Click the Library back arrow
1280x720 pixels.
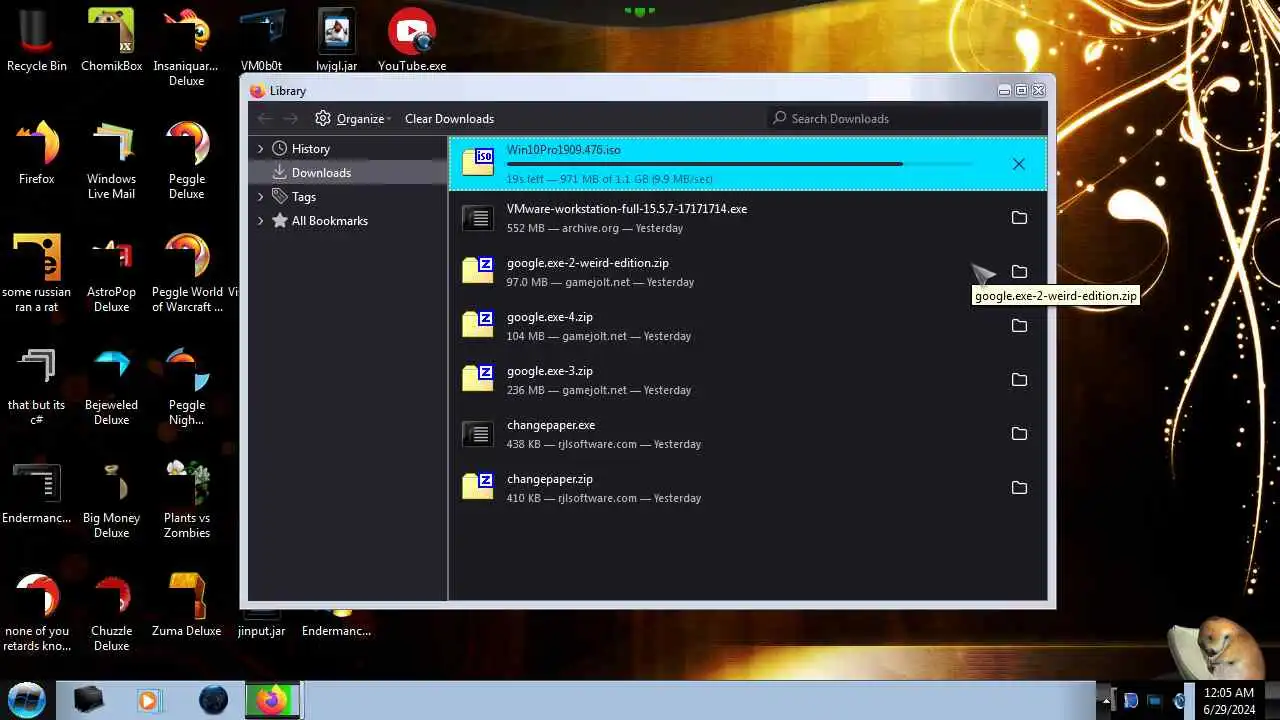[x=265, y=118]
